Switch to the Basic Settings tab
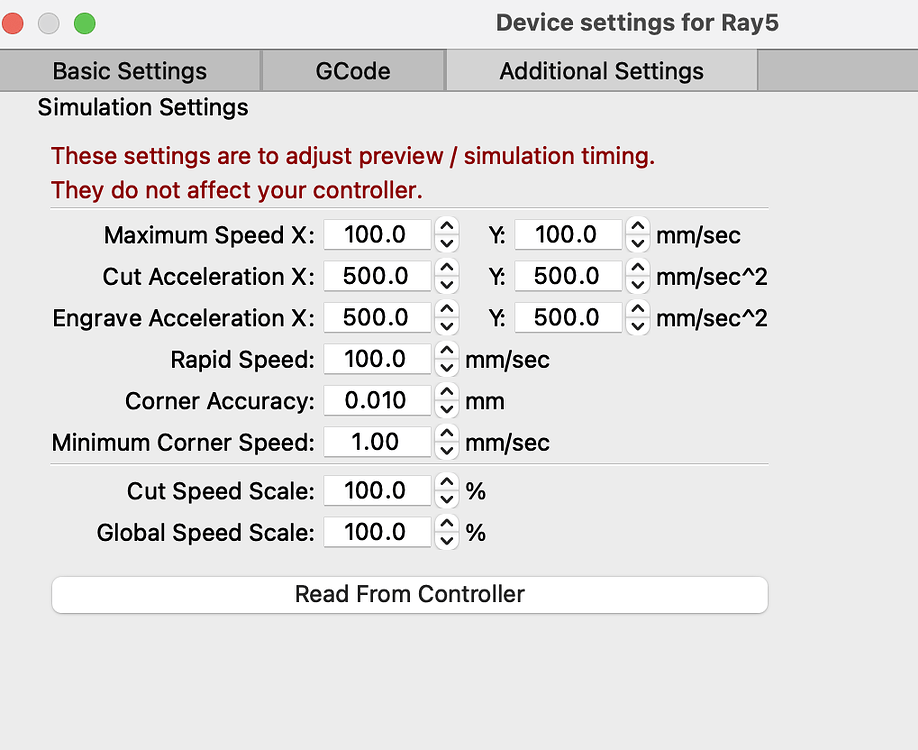Image resolution: width=918 pixels, height=750 pixels. 128,70
